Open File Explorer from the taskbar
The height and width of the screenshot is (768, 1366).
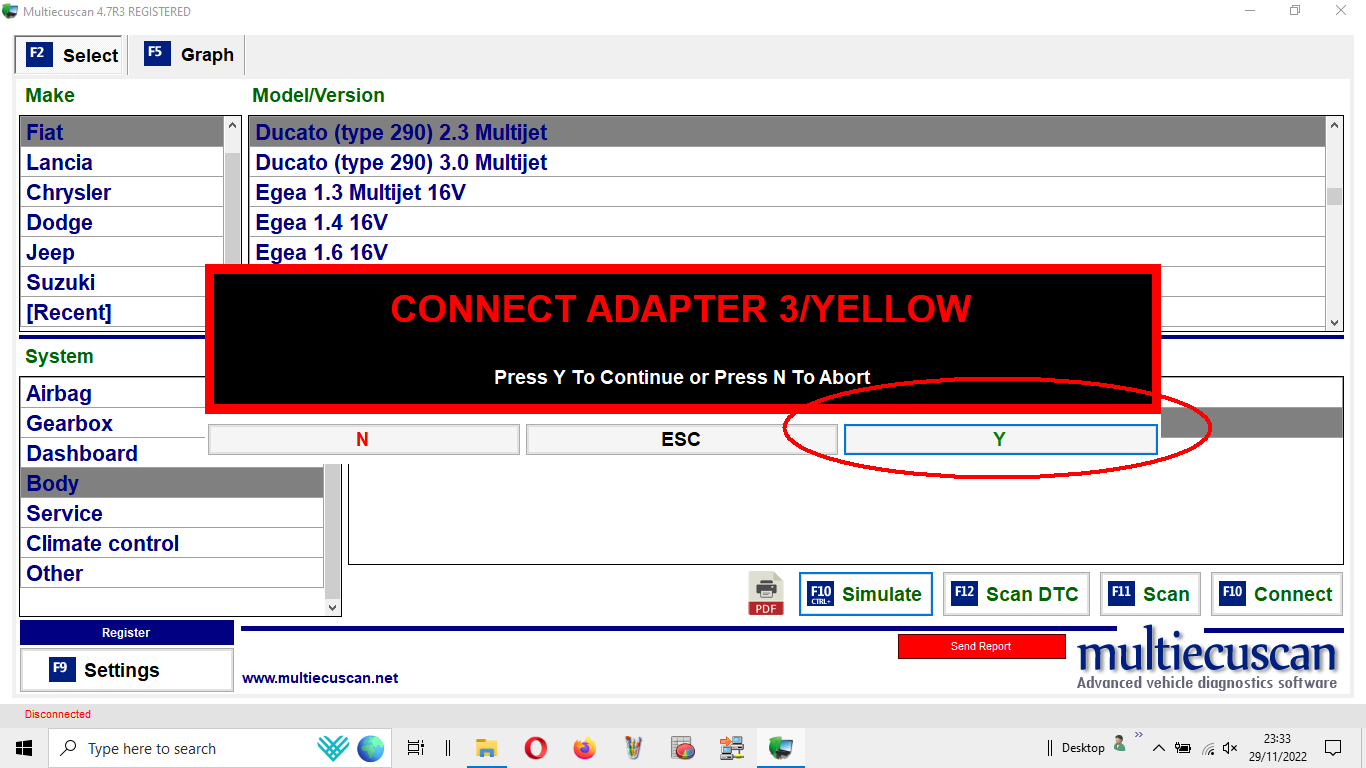pyautogui.click(x=486, y=748)
